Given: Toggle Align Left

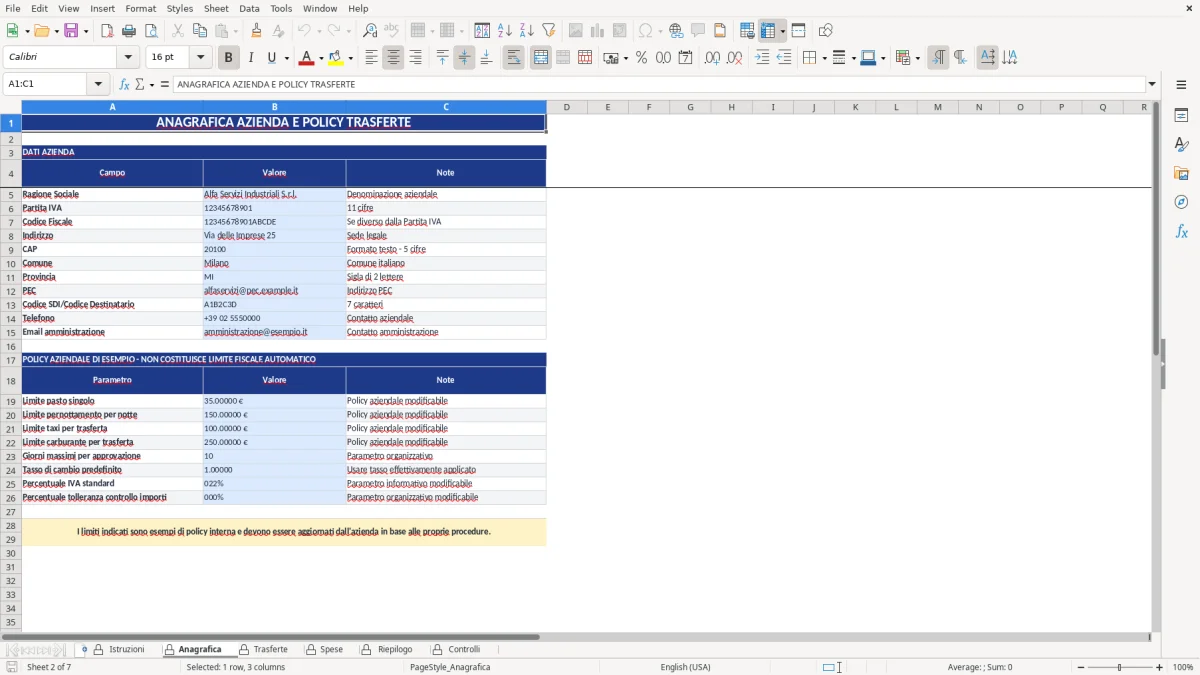Looking at the screenshot, I should [371, 58].
